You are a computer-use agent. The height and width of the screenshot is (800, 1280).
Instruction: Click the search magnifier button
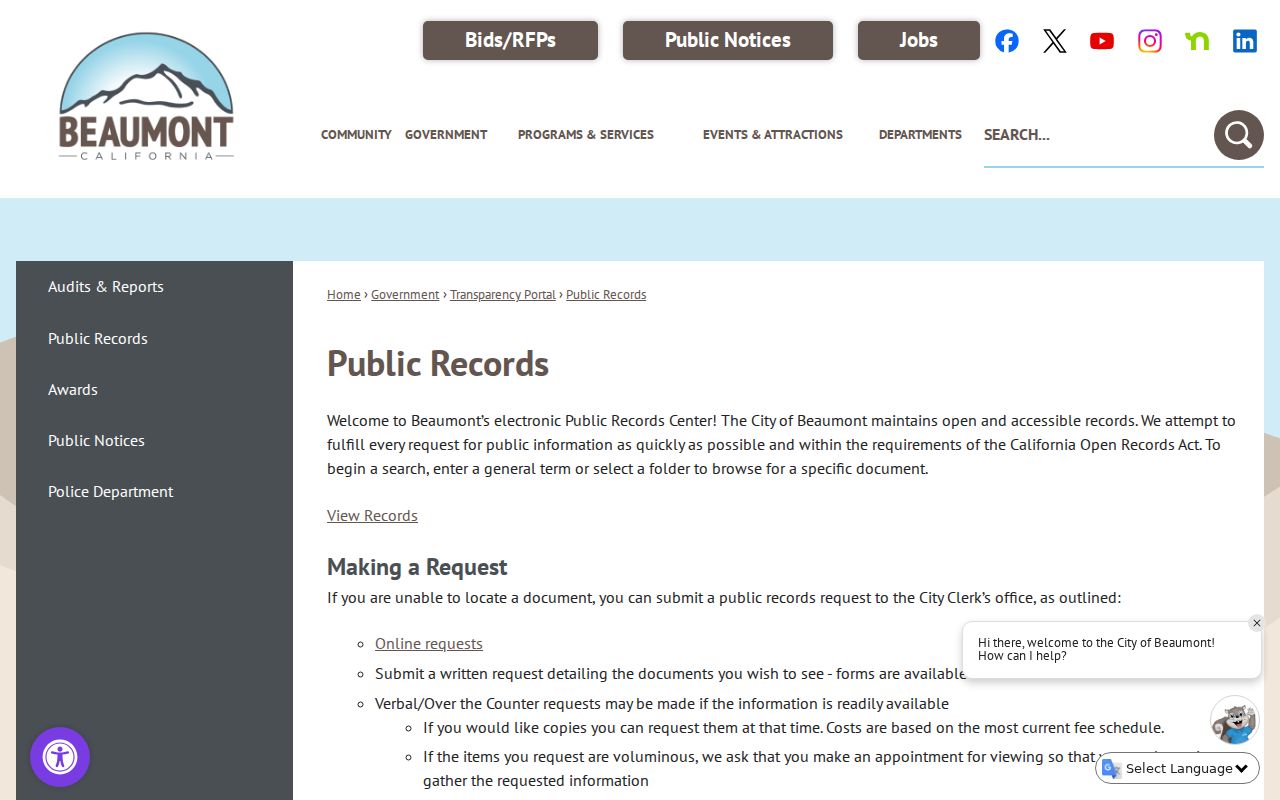pos(1239,135)
